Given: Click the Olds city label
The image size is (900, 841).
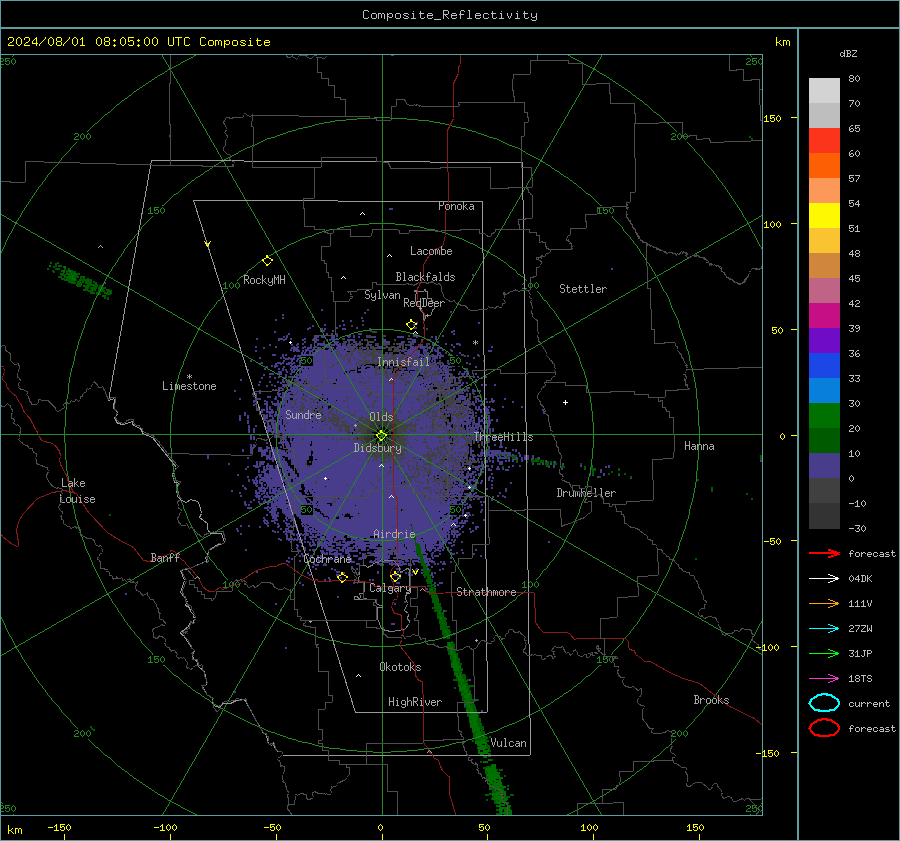Looking at the screenshot, I should tap(381, 417).
